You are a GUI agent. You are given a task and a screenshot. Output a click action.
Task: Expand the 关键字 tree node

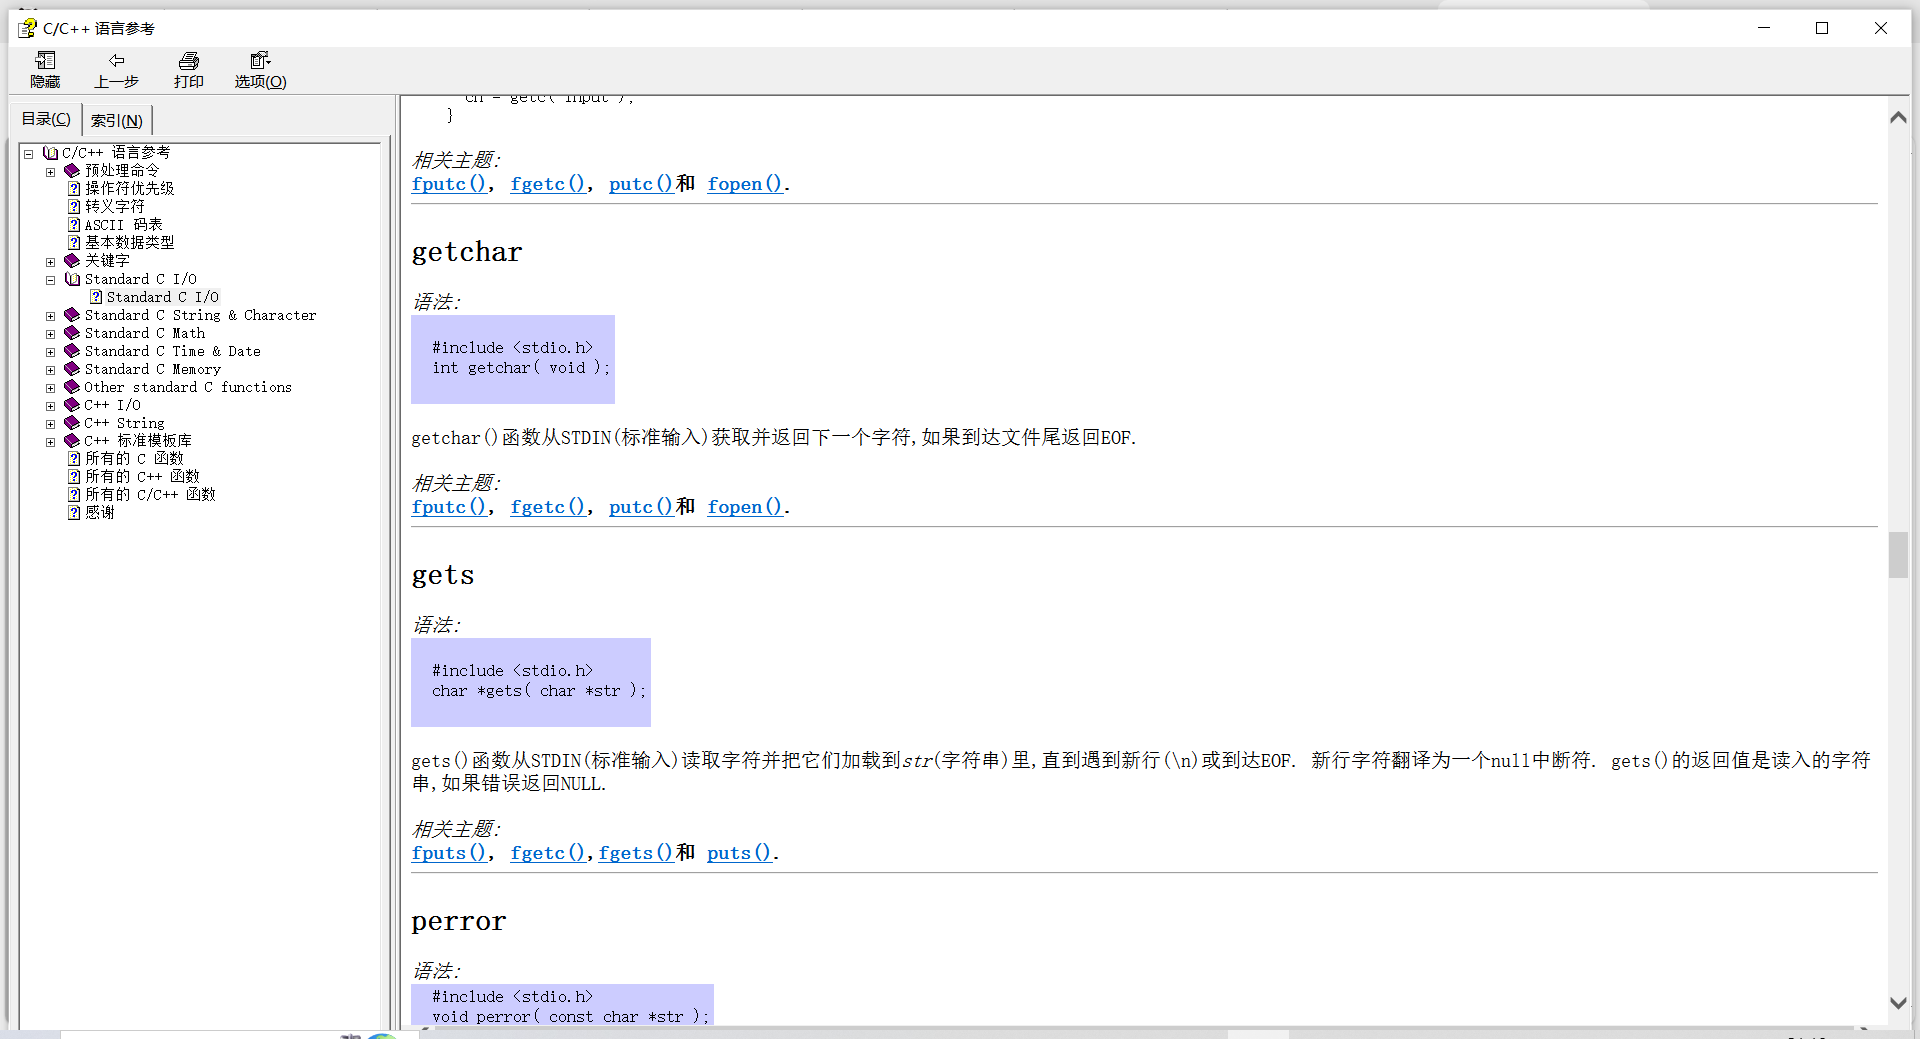tap(51, 262)
